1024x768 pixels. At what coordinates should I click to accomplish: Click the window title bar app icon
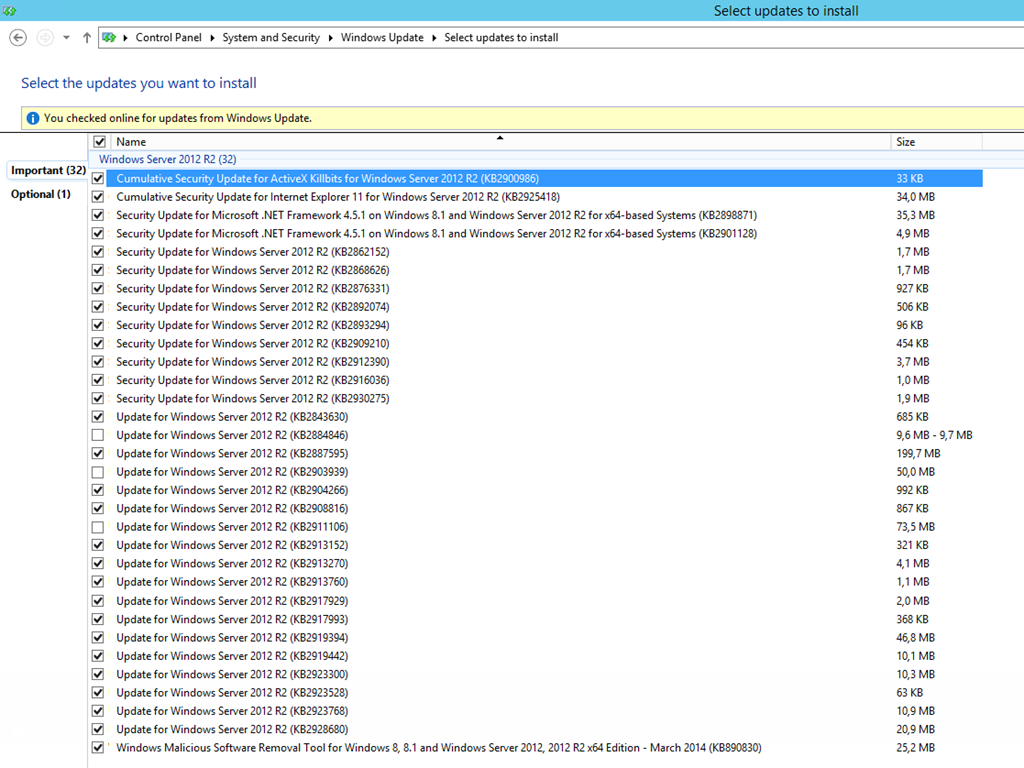9,10
